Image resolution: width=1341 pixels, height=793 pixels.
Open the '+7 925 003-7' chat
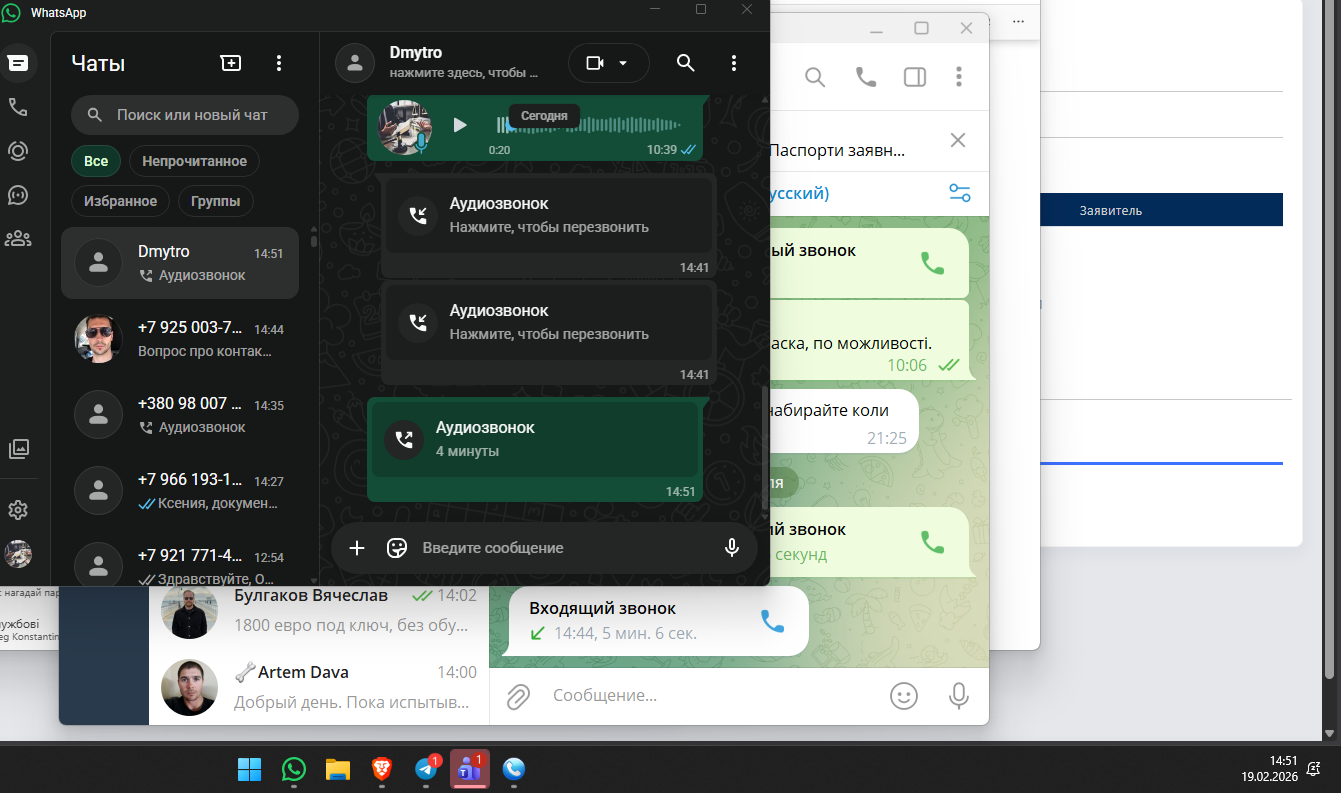point(180,339)
